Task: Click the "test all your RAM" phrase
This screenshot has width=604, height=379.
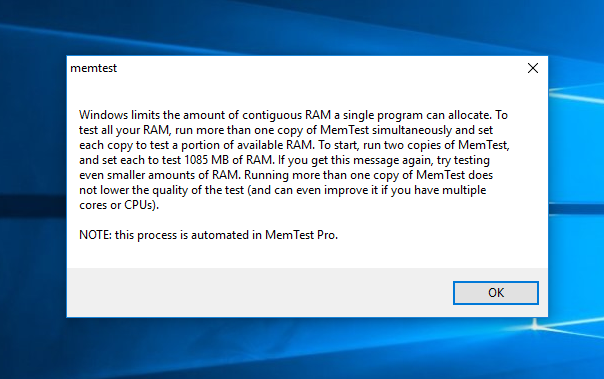Action: click(x=124, y=130)
